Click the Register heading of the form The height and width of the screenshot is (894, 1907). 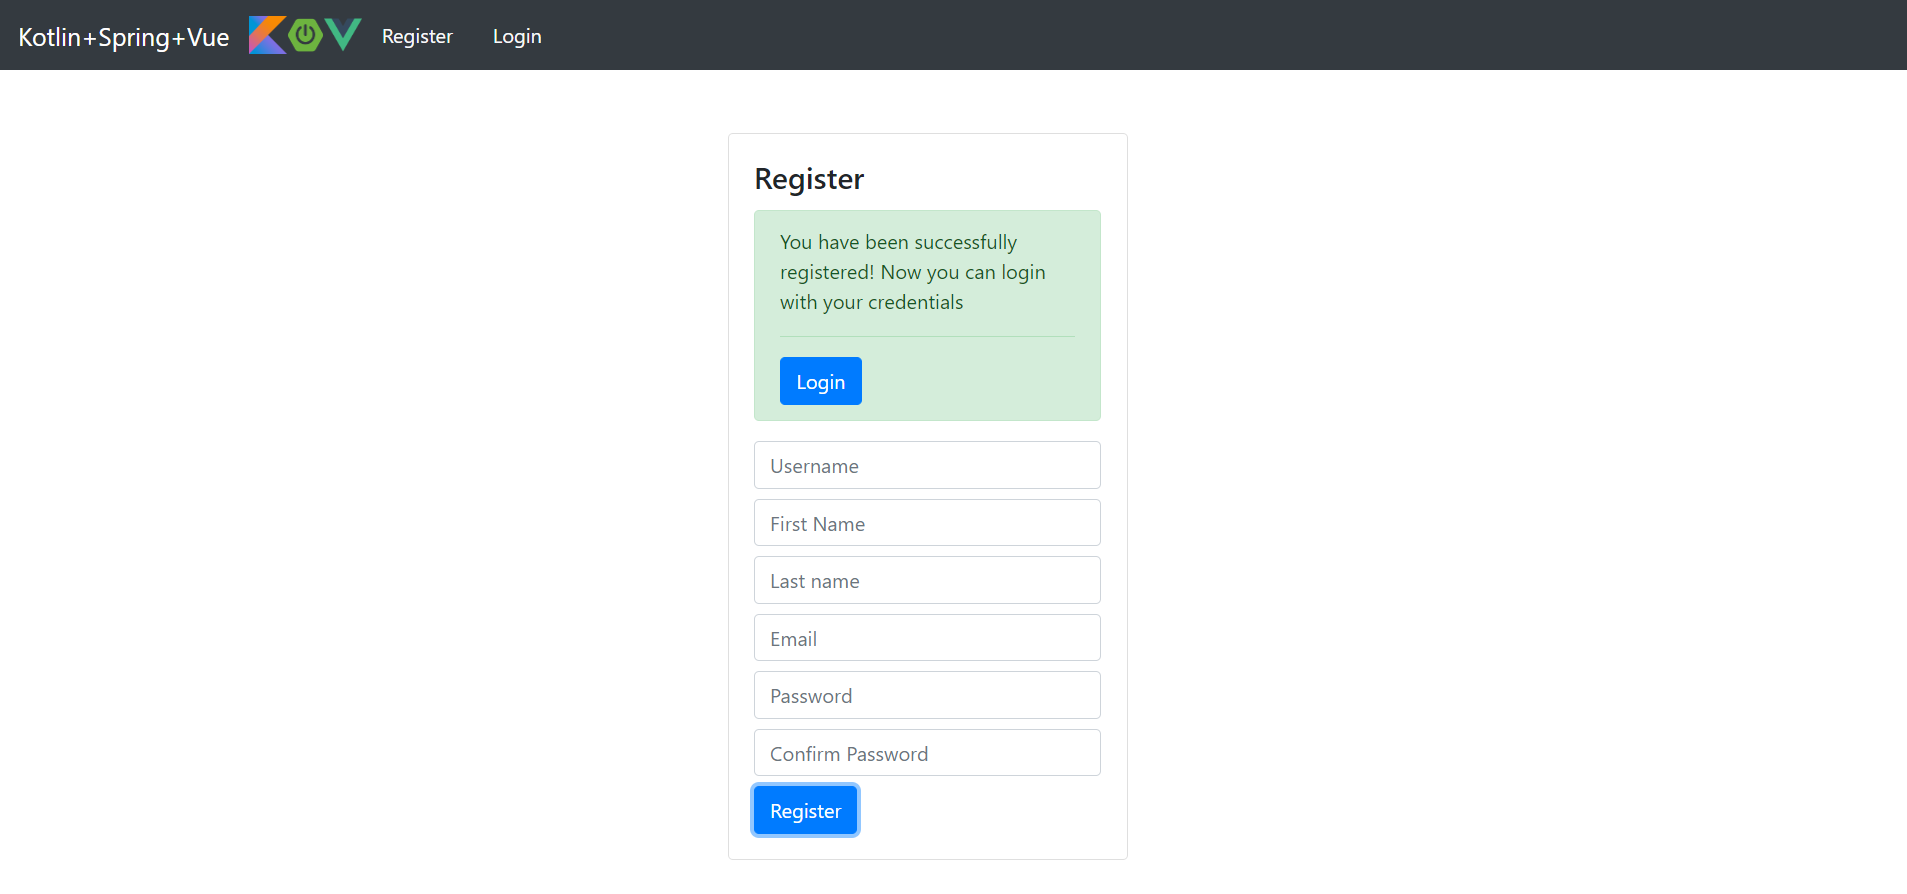809,179
